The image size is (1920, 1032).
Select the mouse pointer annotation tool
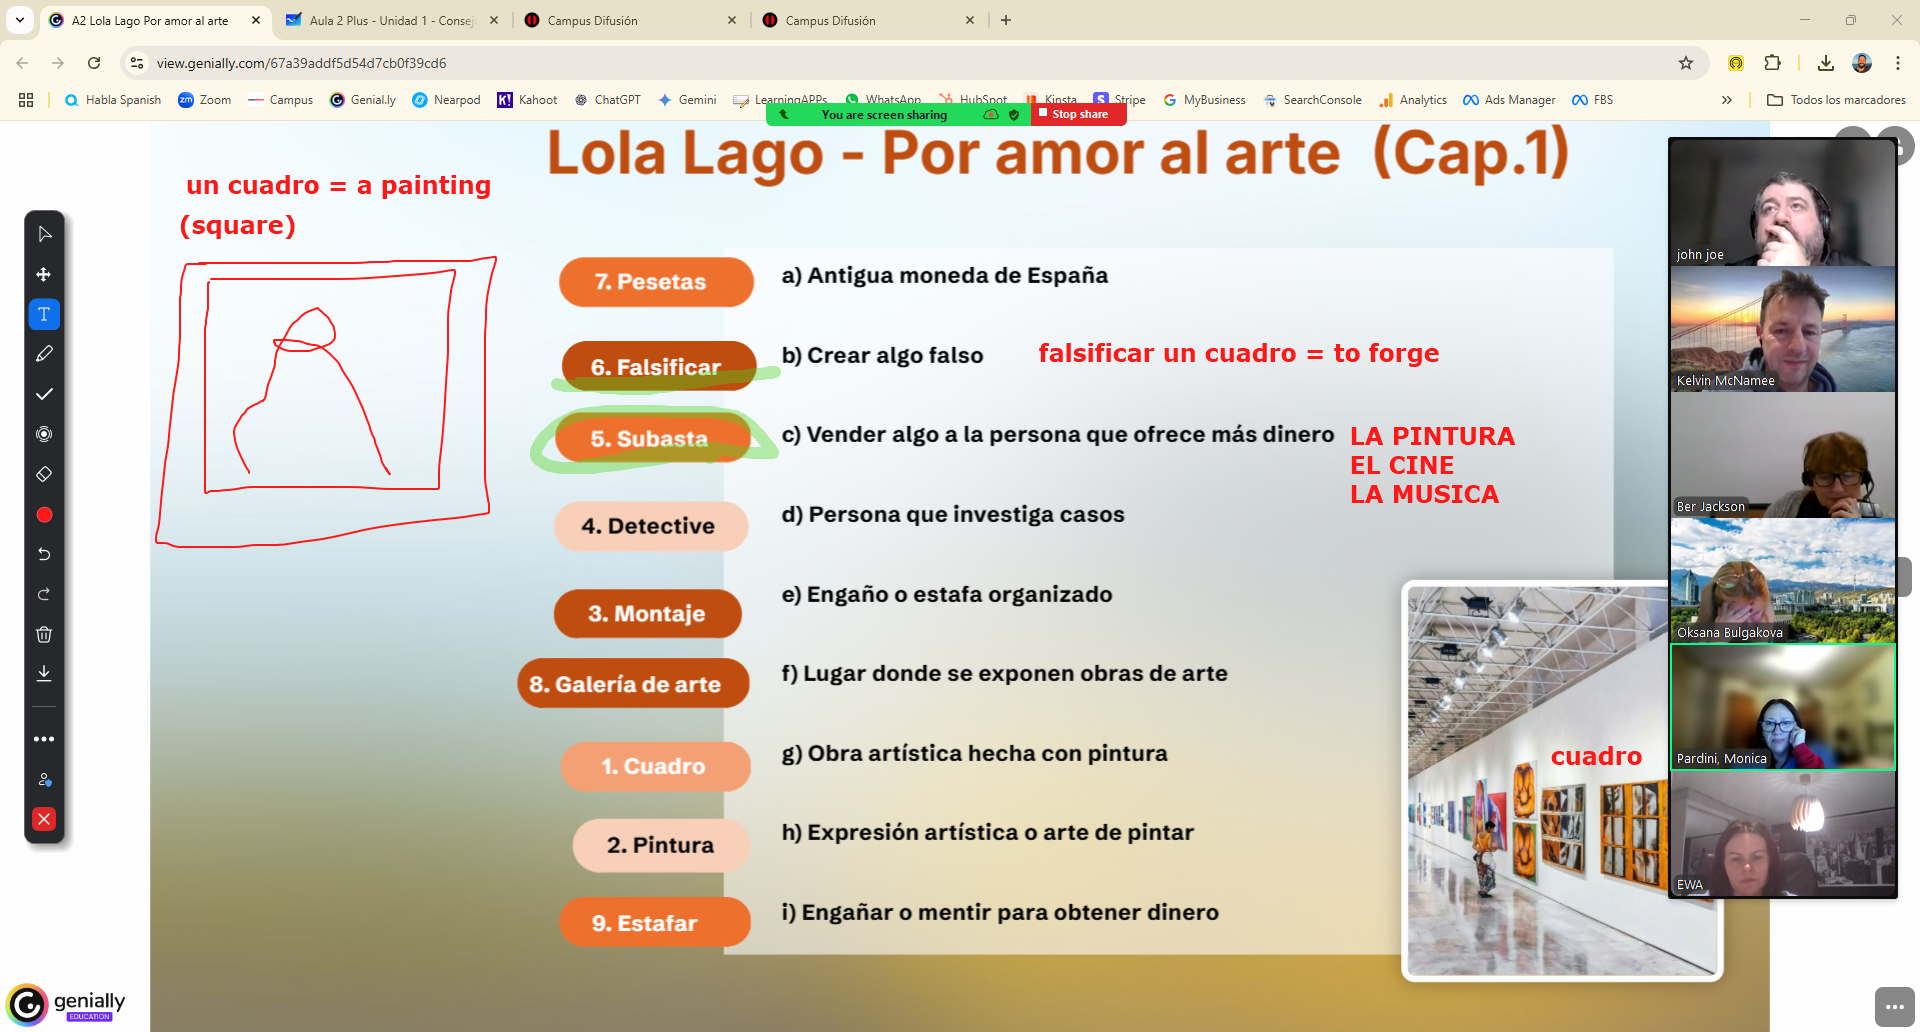point(44,234)
